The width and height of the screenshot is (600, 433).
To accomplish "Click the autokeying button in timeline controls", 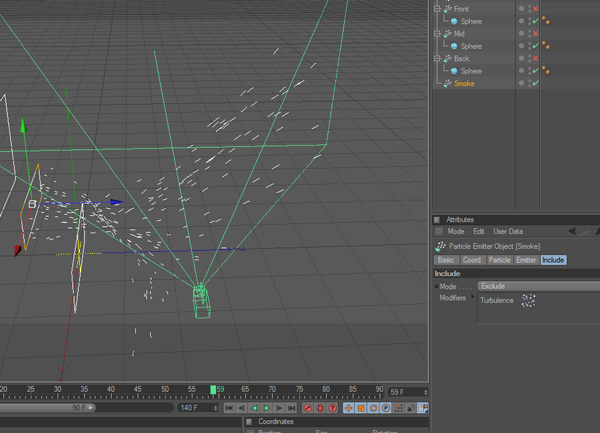I will (x=321, y=408).
